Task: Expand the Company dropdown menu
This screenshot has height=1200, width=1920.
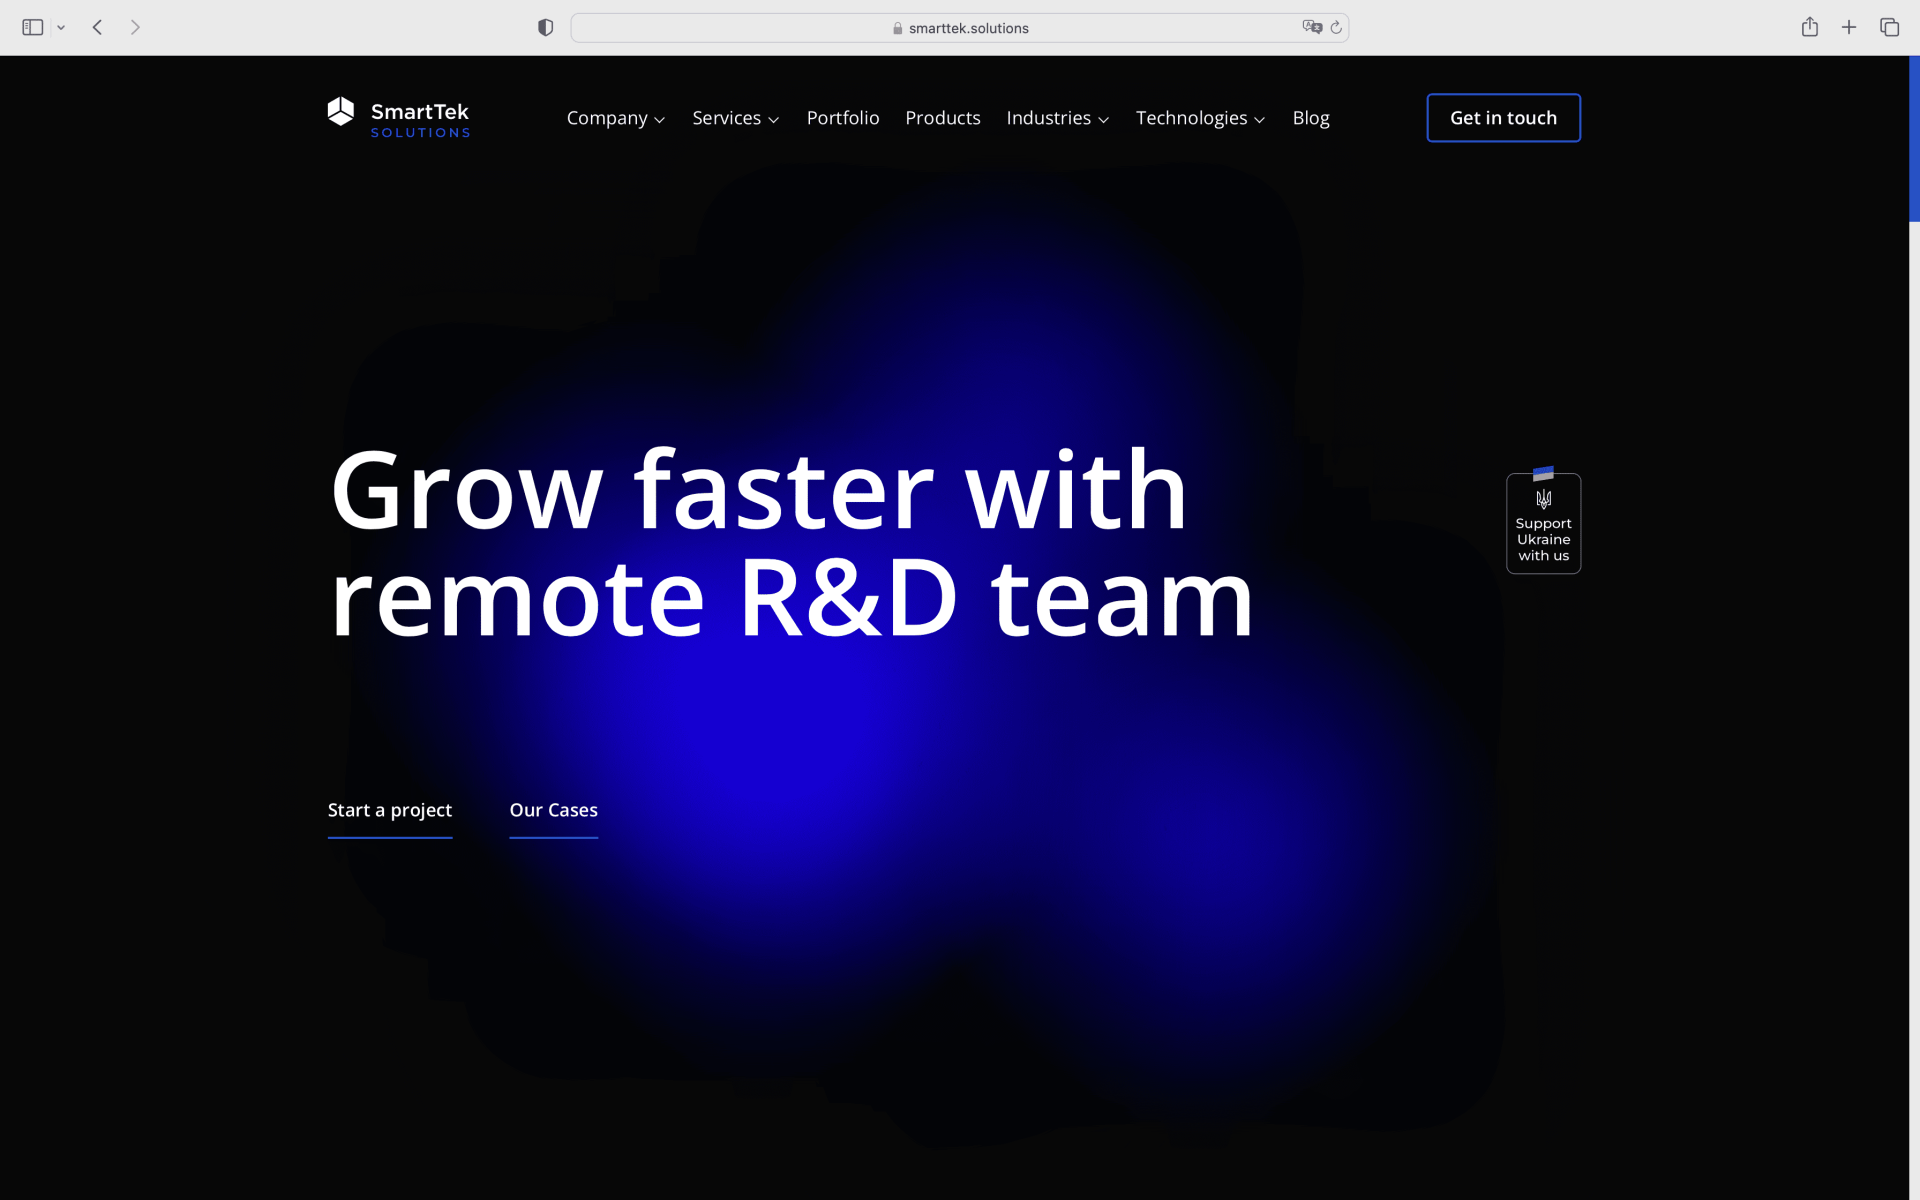Action: [x=615, y=118]
